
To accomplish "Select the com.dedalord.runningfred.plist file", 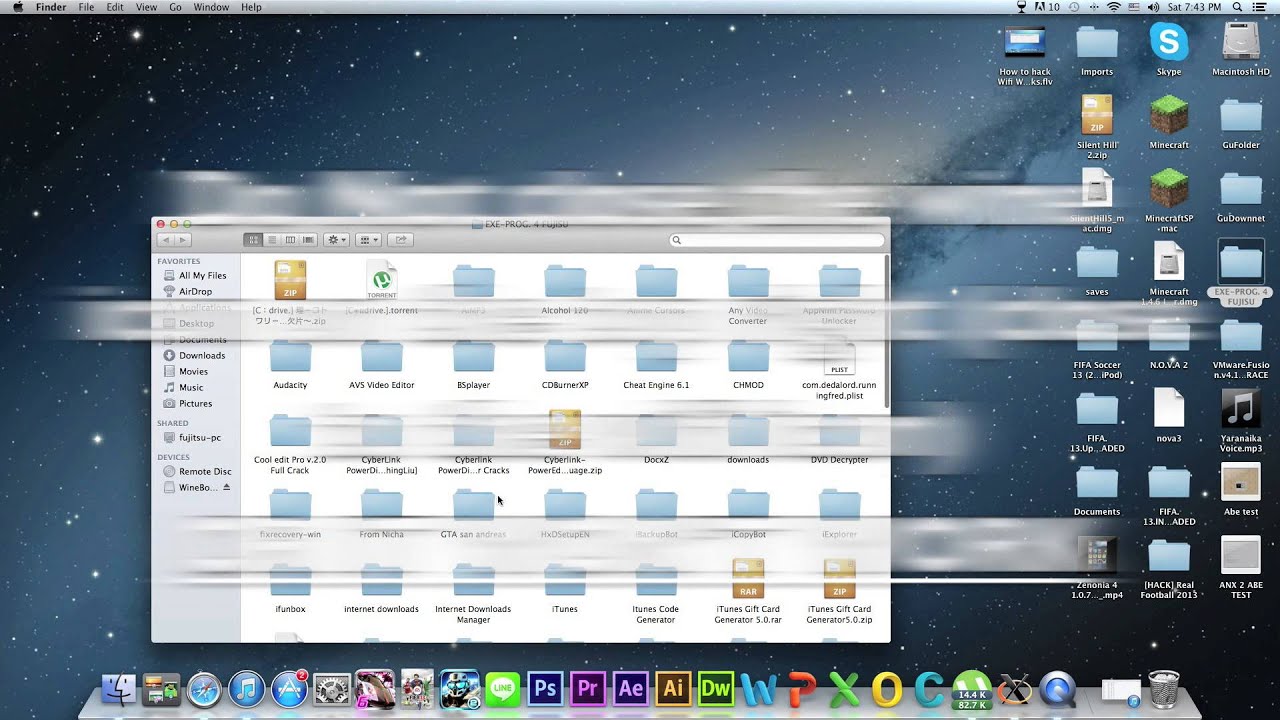I will pos(839,357).
